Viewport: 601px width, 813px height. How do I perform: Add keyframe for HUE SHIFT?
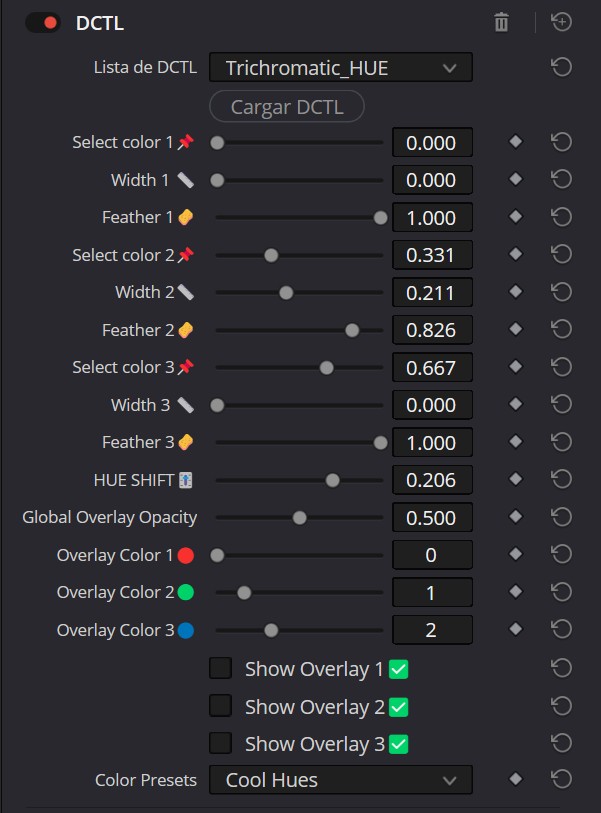pos(516,480)
